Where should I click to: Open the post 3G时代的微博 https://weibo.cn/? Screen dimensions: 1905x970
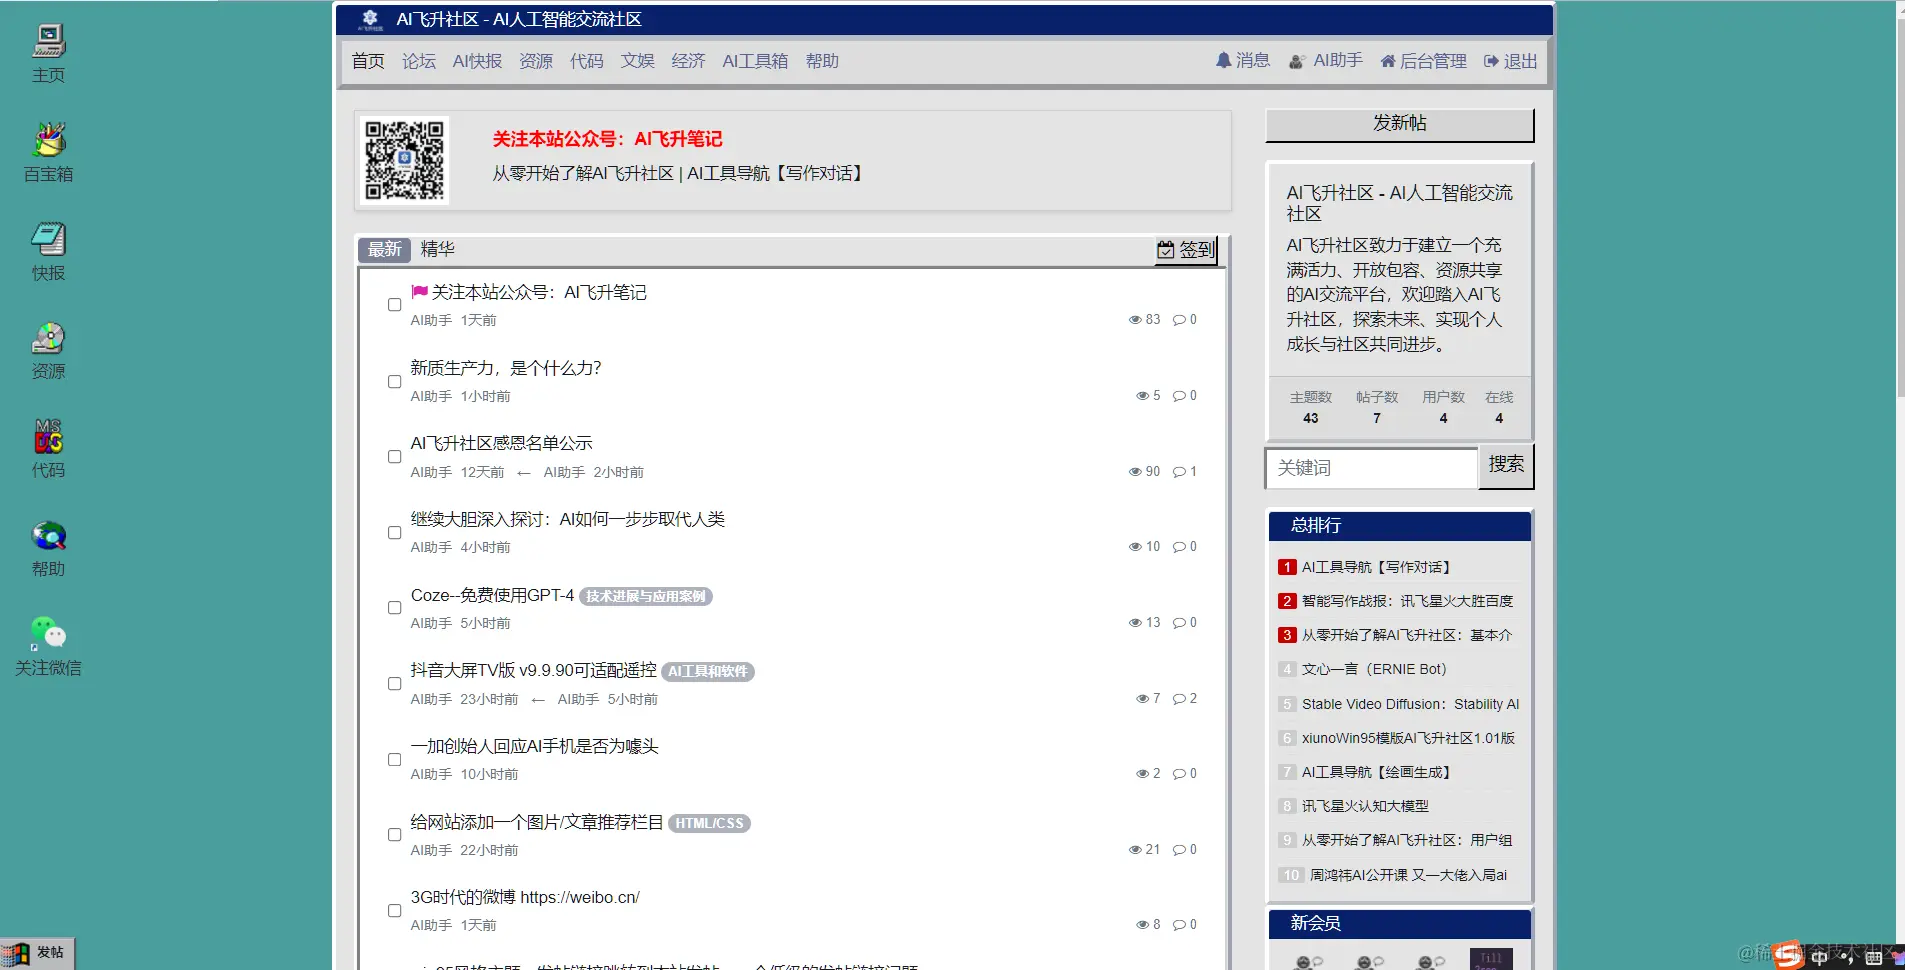tap(525, 897)
